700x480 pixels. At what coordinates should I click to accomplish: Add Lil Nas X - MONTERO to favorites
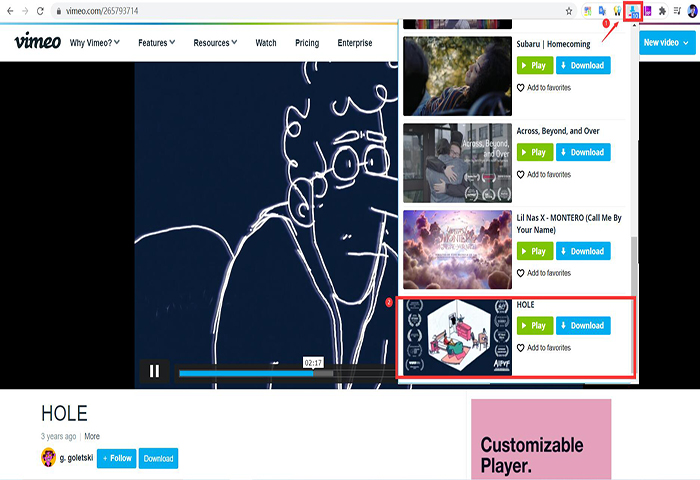coord(544,273)
